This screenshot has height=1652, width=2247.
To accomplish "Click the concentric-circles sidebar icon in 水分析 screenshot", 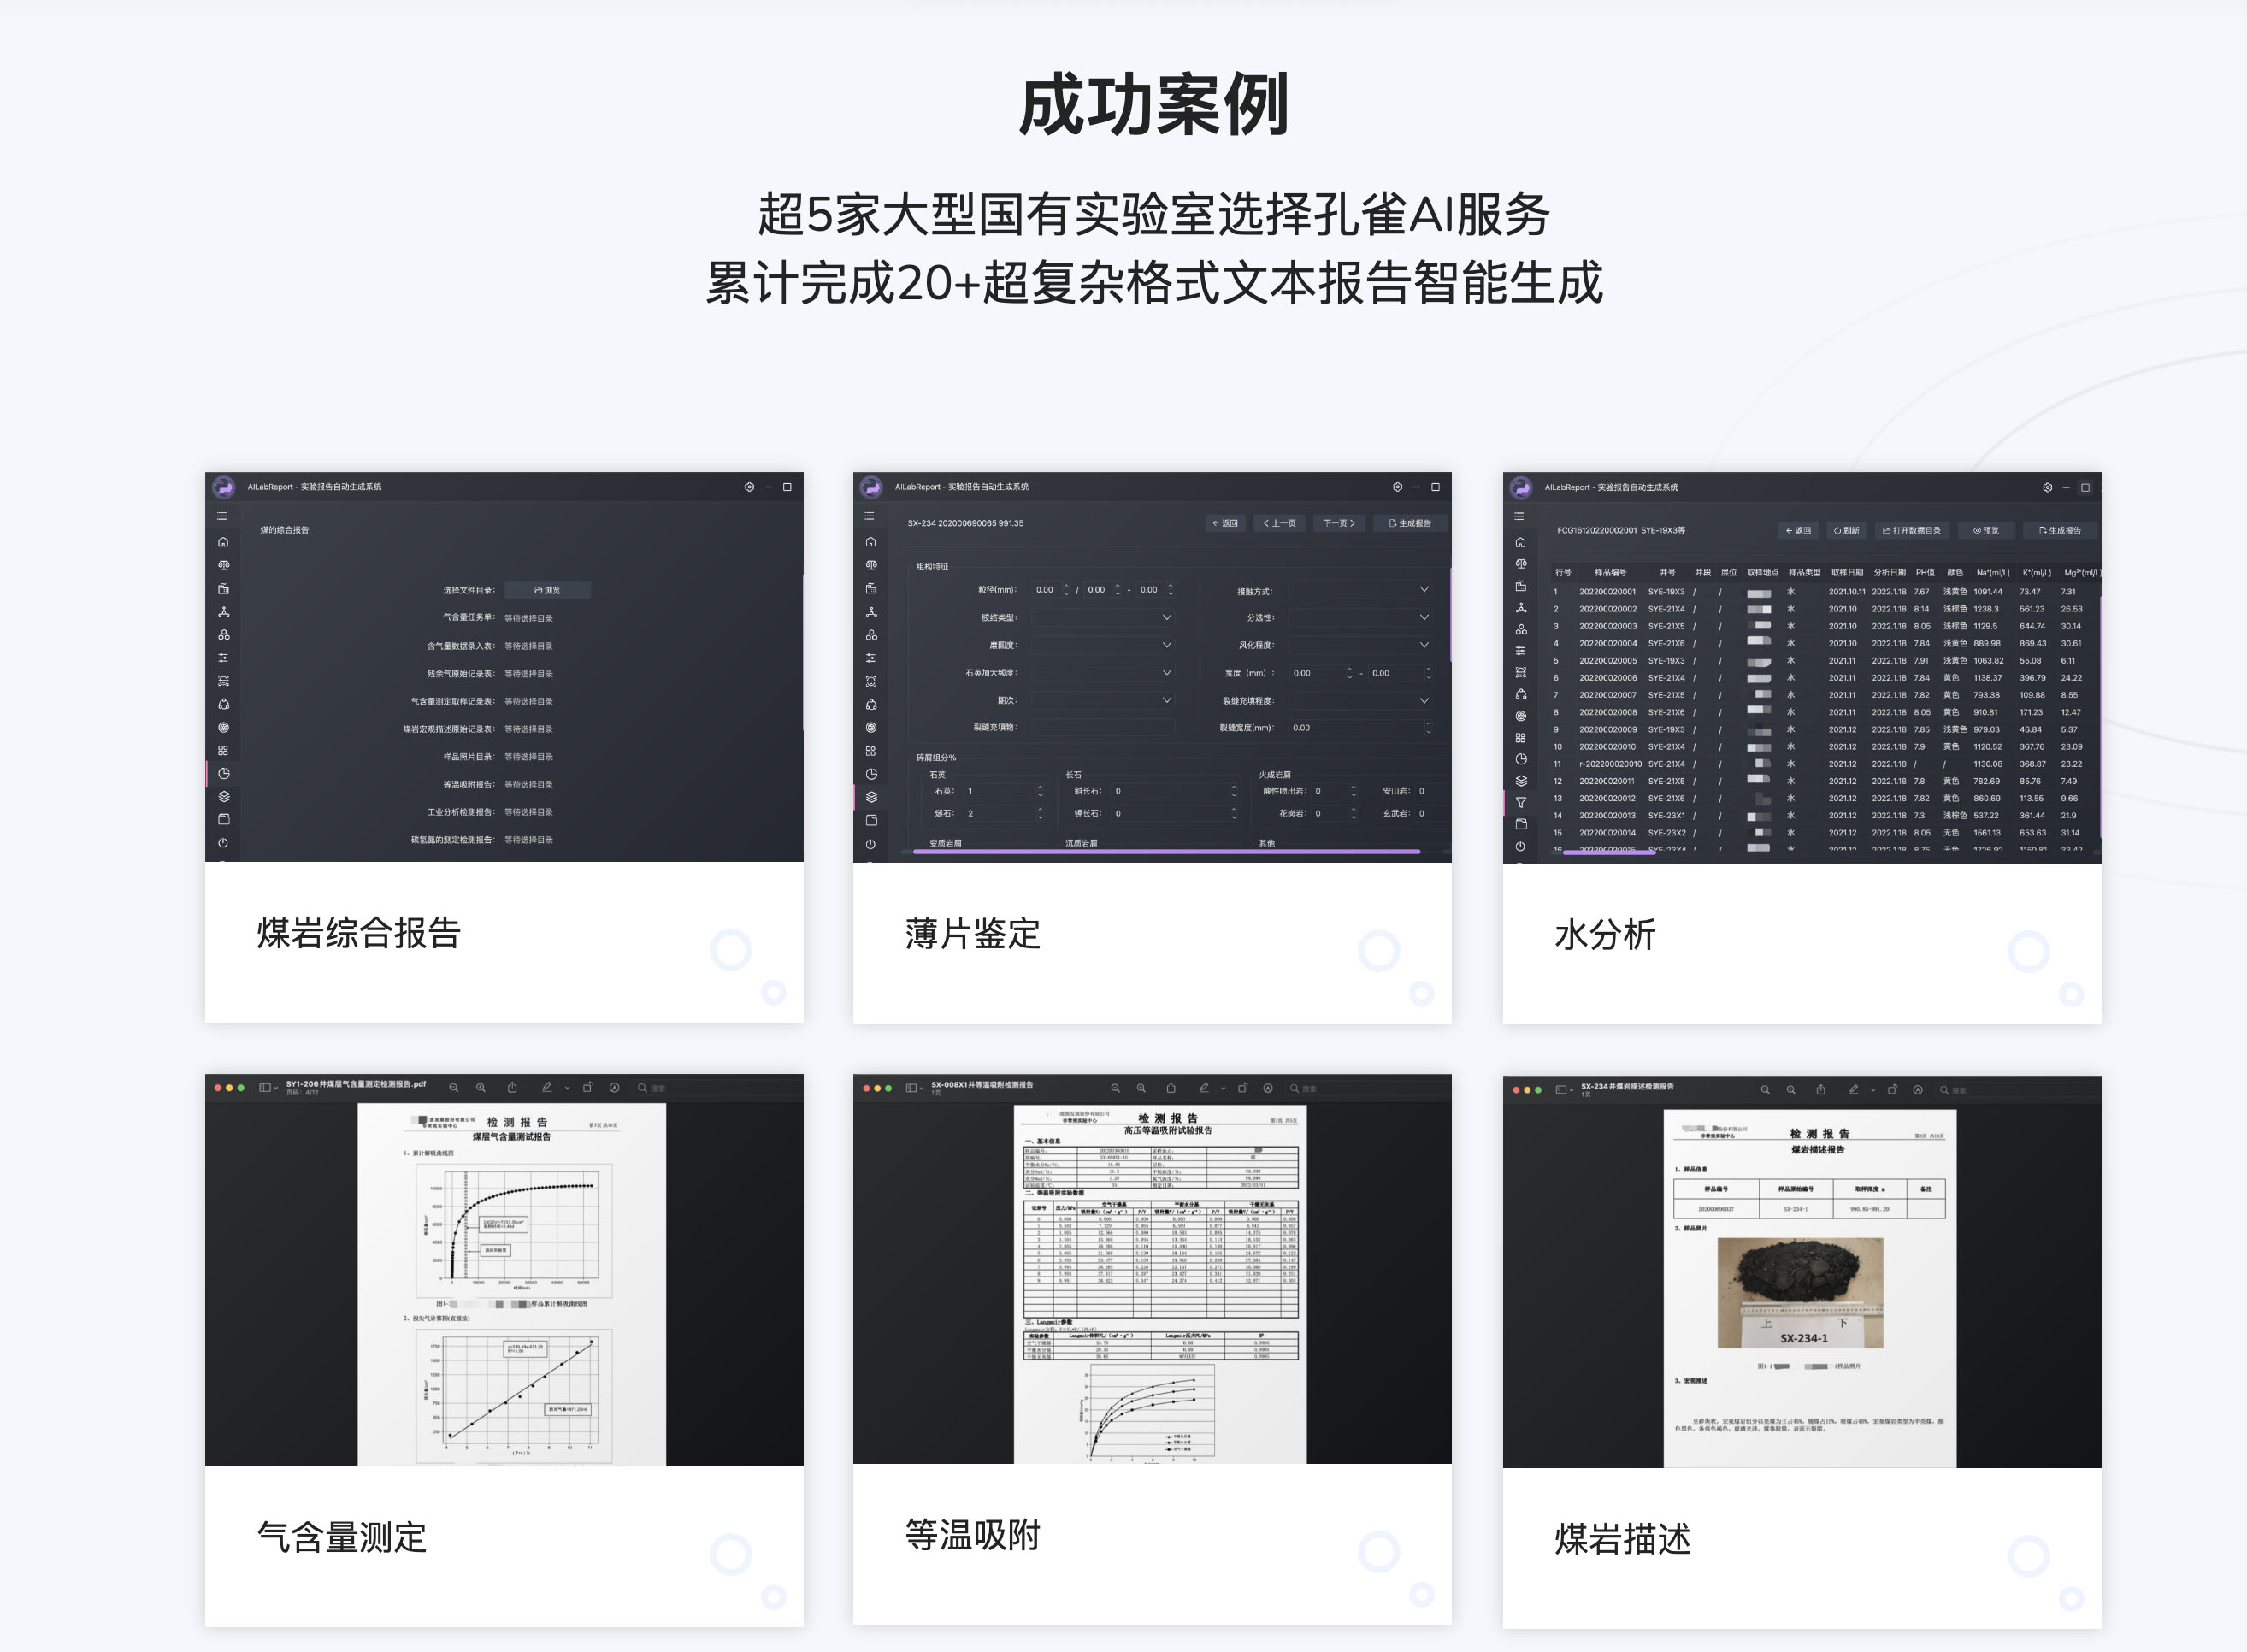I will tap(1521, 715).
